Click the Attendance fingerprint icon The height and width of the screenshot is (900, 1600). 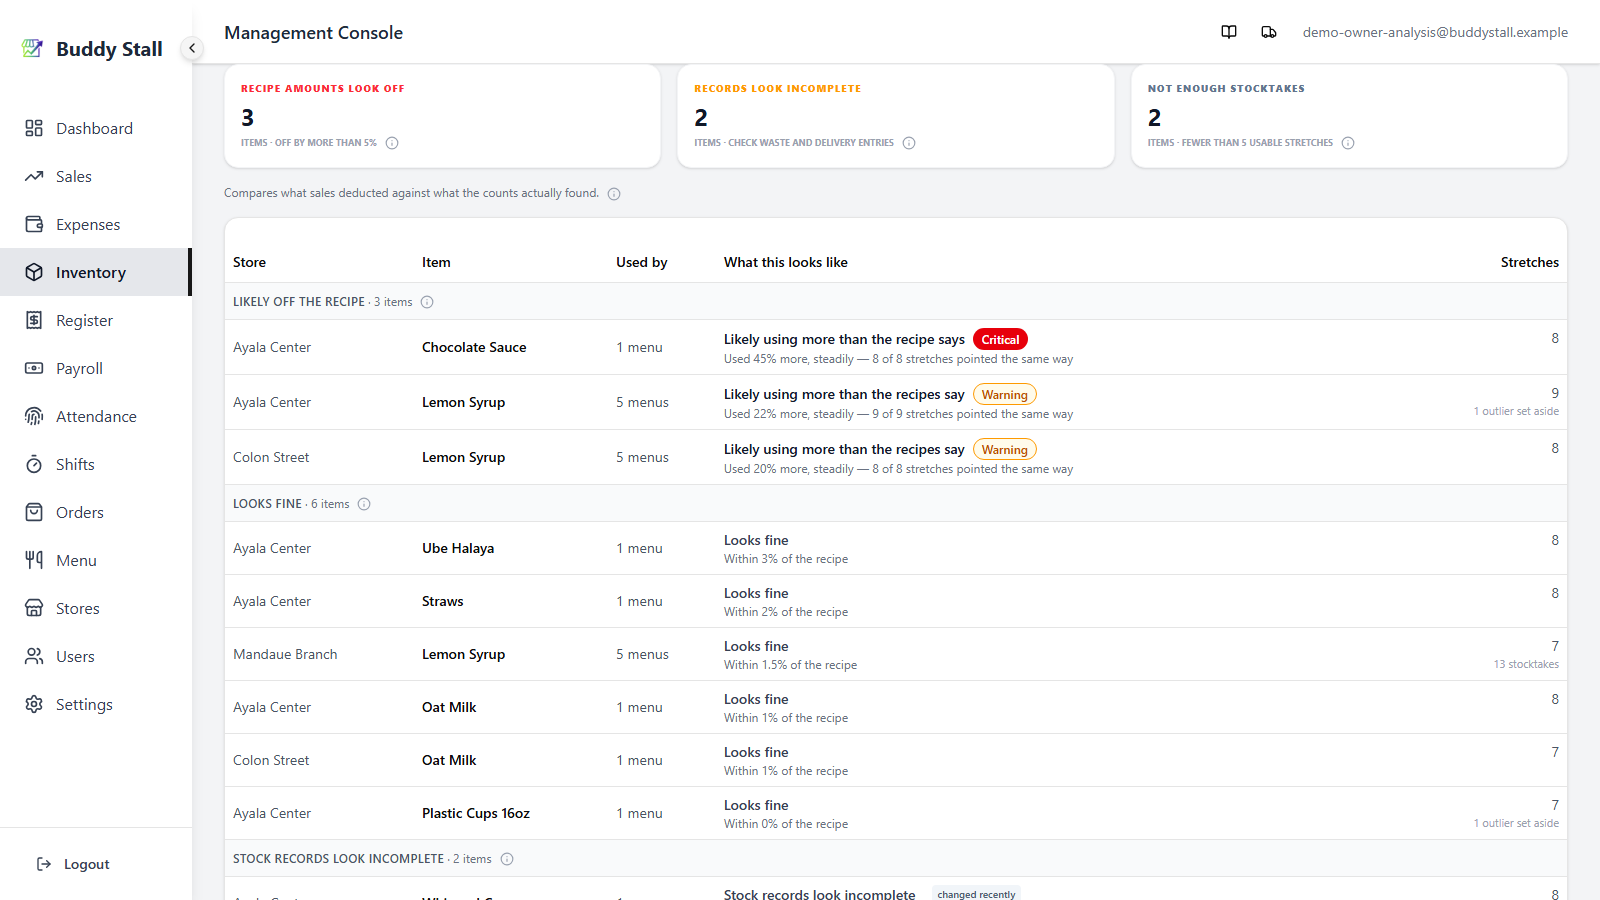click(34, 416)
